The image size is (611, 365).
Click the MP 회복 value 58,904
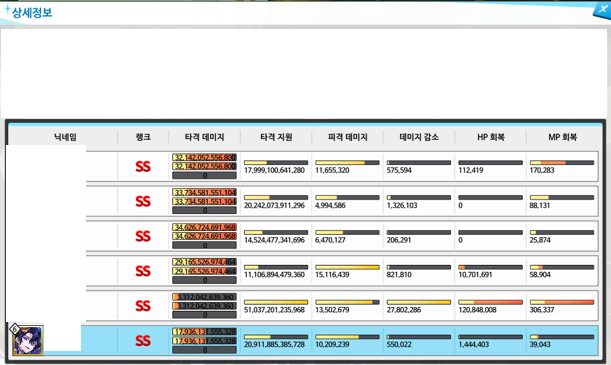[x=540, y=275]
